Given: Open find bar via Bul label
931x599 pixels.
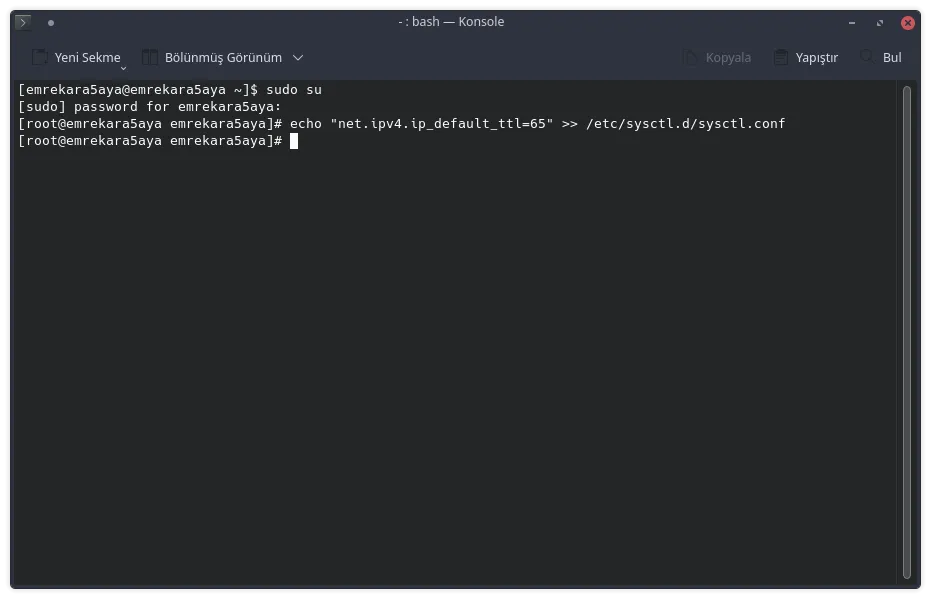Looking at the screenshot, I should pyautogui.click(x=892, y=58).
